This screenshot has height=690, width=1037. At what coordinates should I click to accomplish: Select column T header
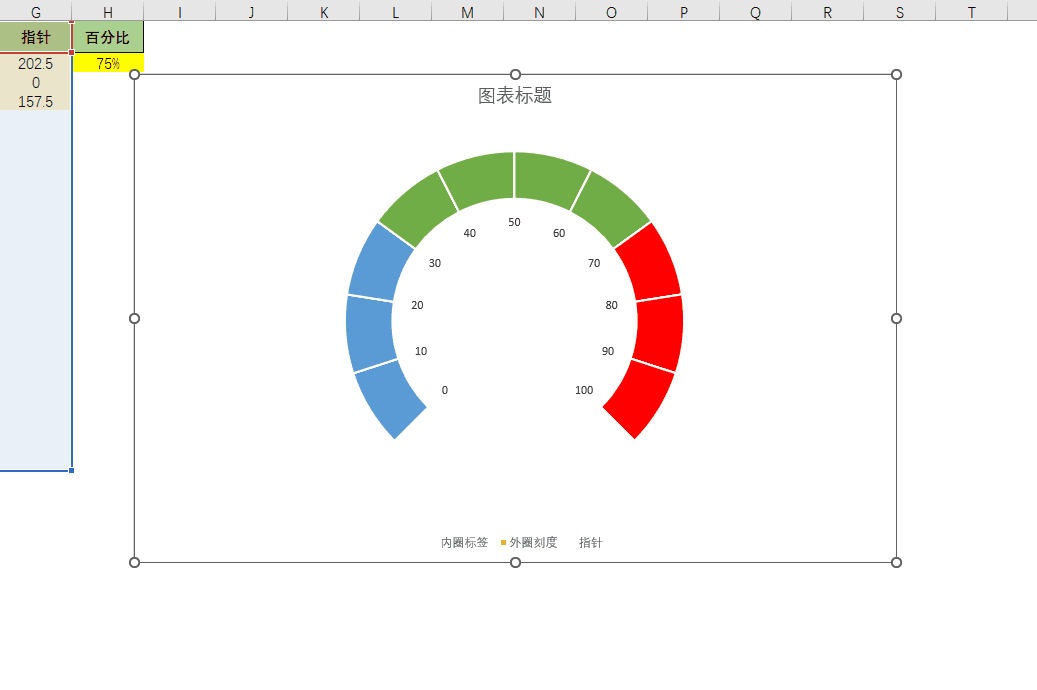[x=971, y=12]
